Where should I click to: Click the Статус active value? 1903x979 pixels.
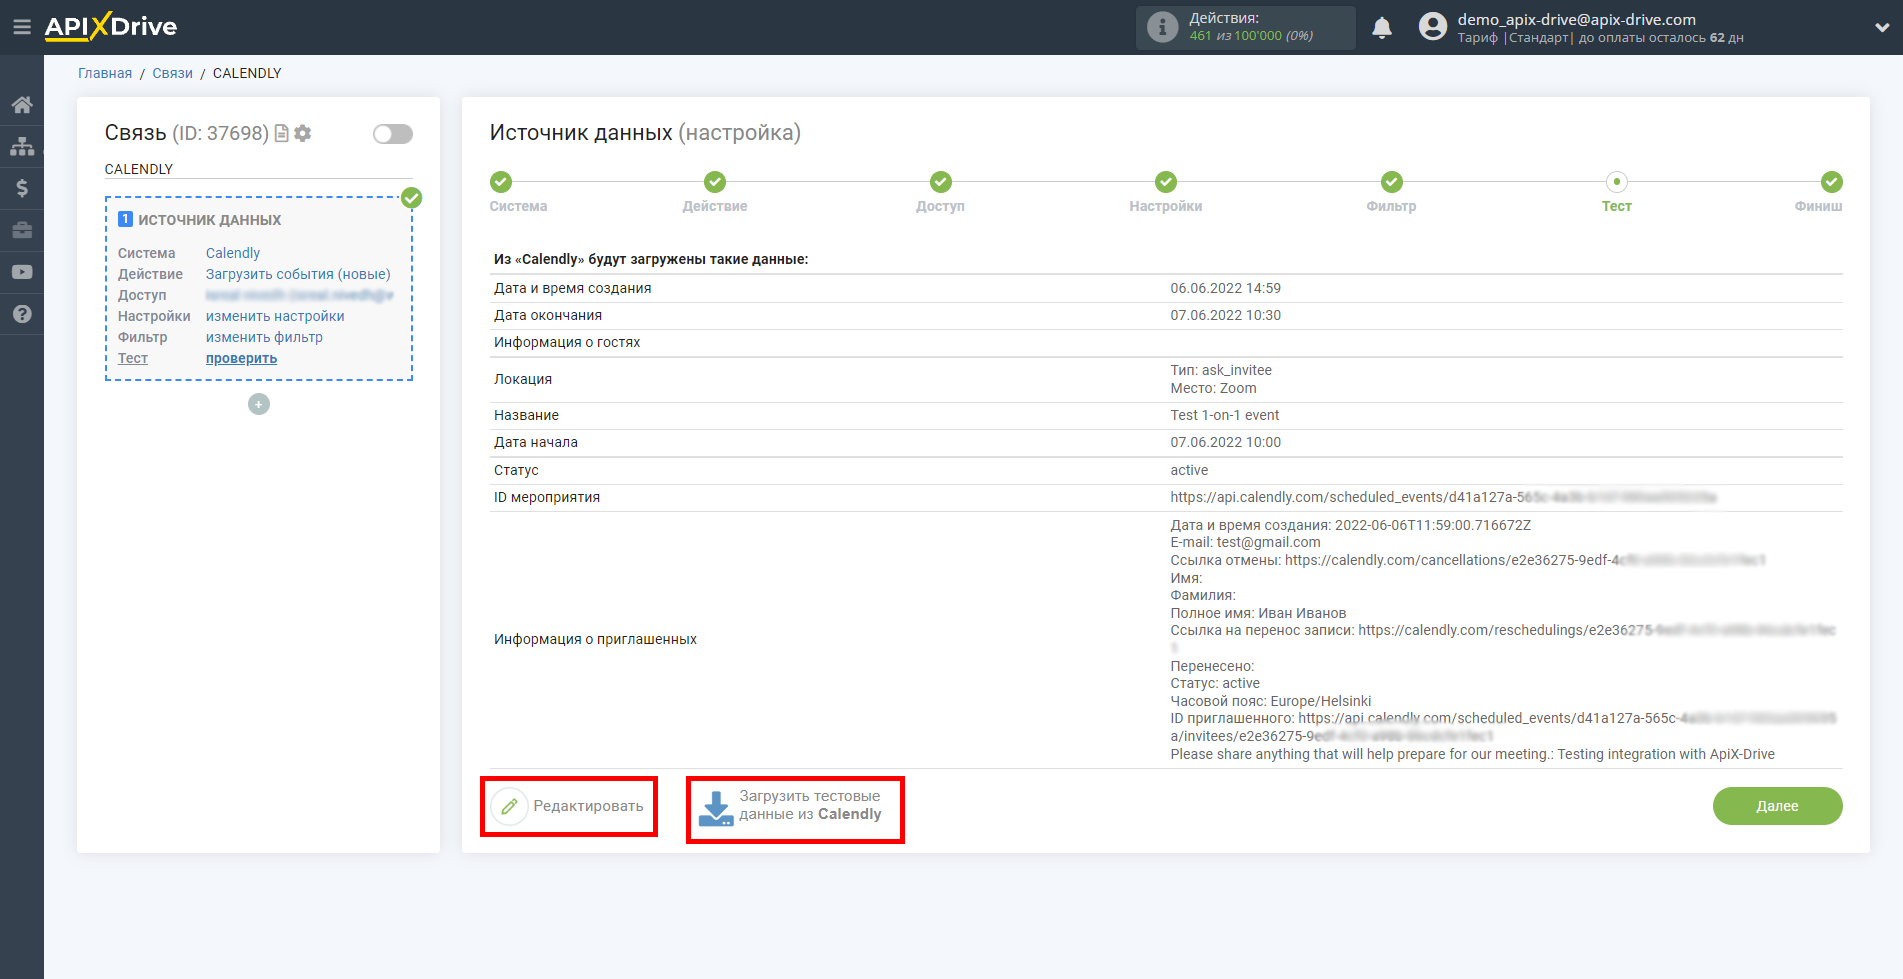coord(1189,470)
